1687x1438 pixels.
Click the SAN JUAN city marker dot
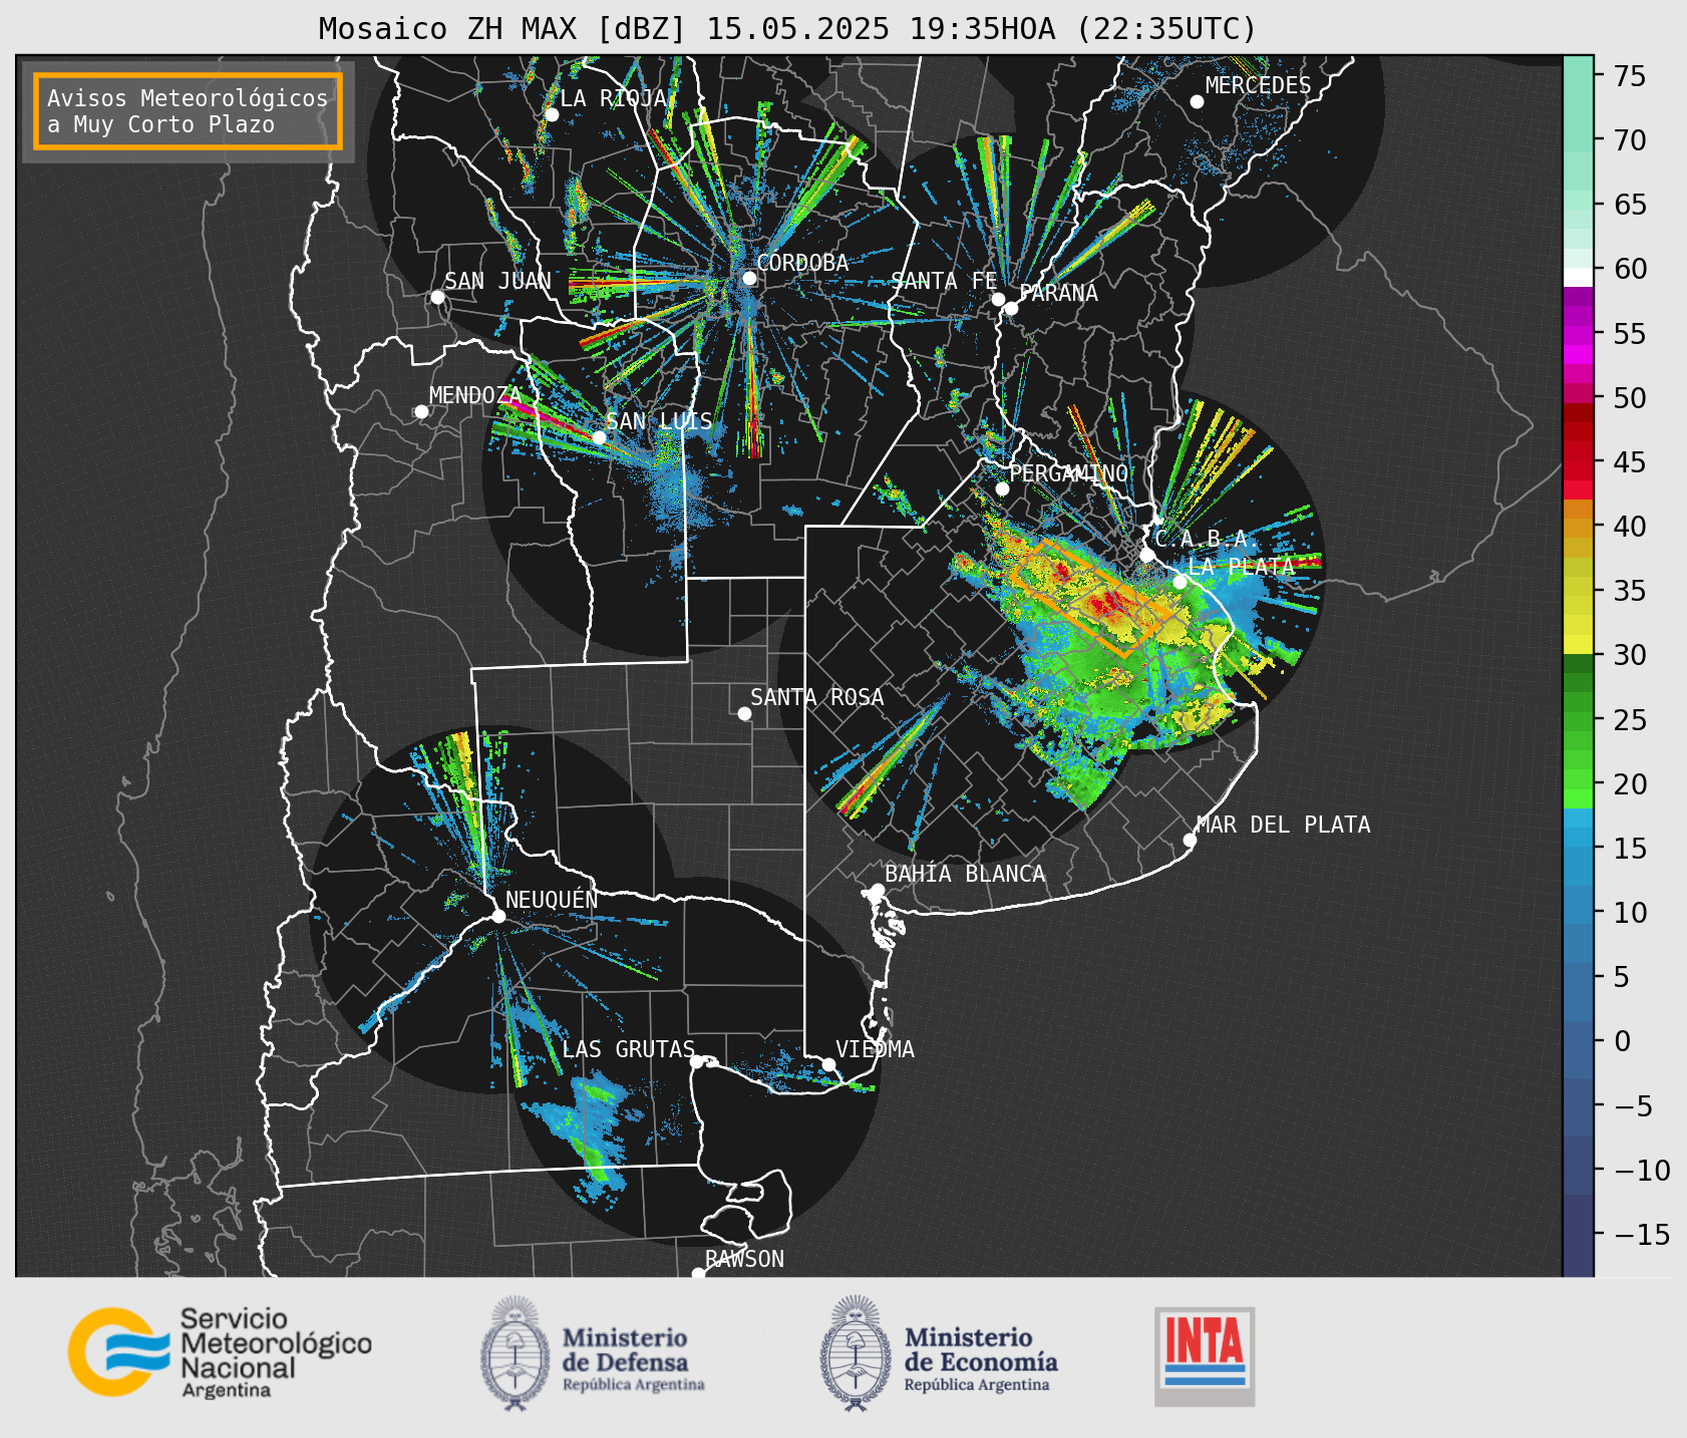click(x=437, y=297)
